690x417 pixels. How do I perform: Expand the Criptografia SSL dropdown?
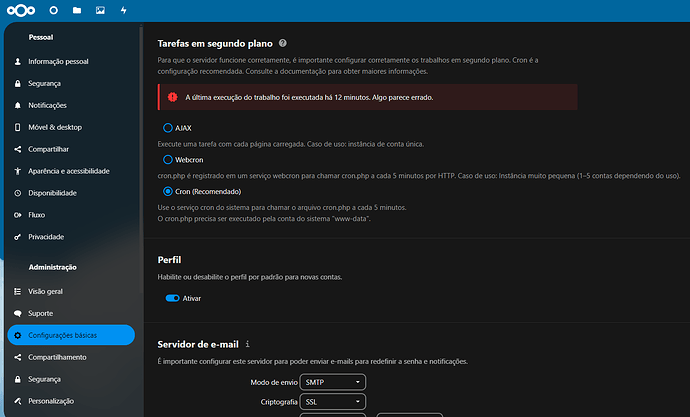[x=332, y=402]
